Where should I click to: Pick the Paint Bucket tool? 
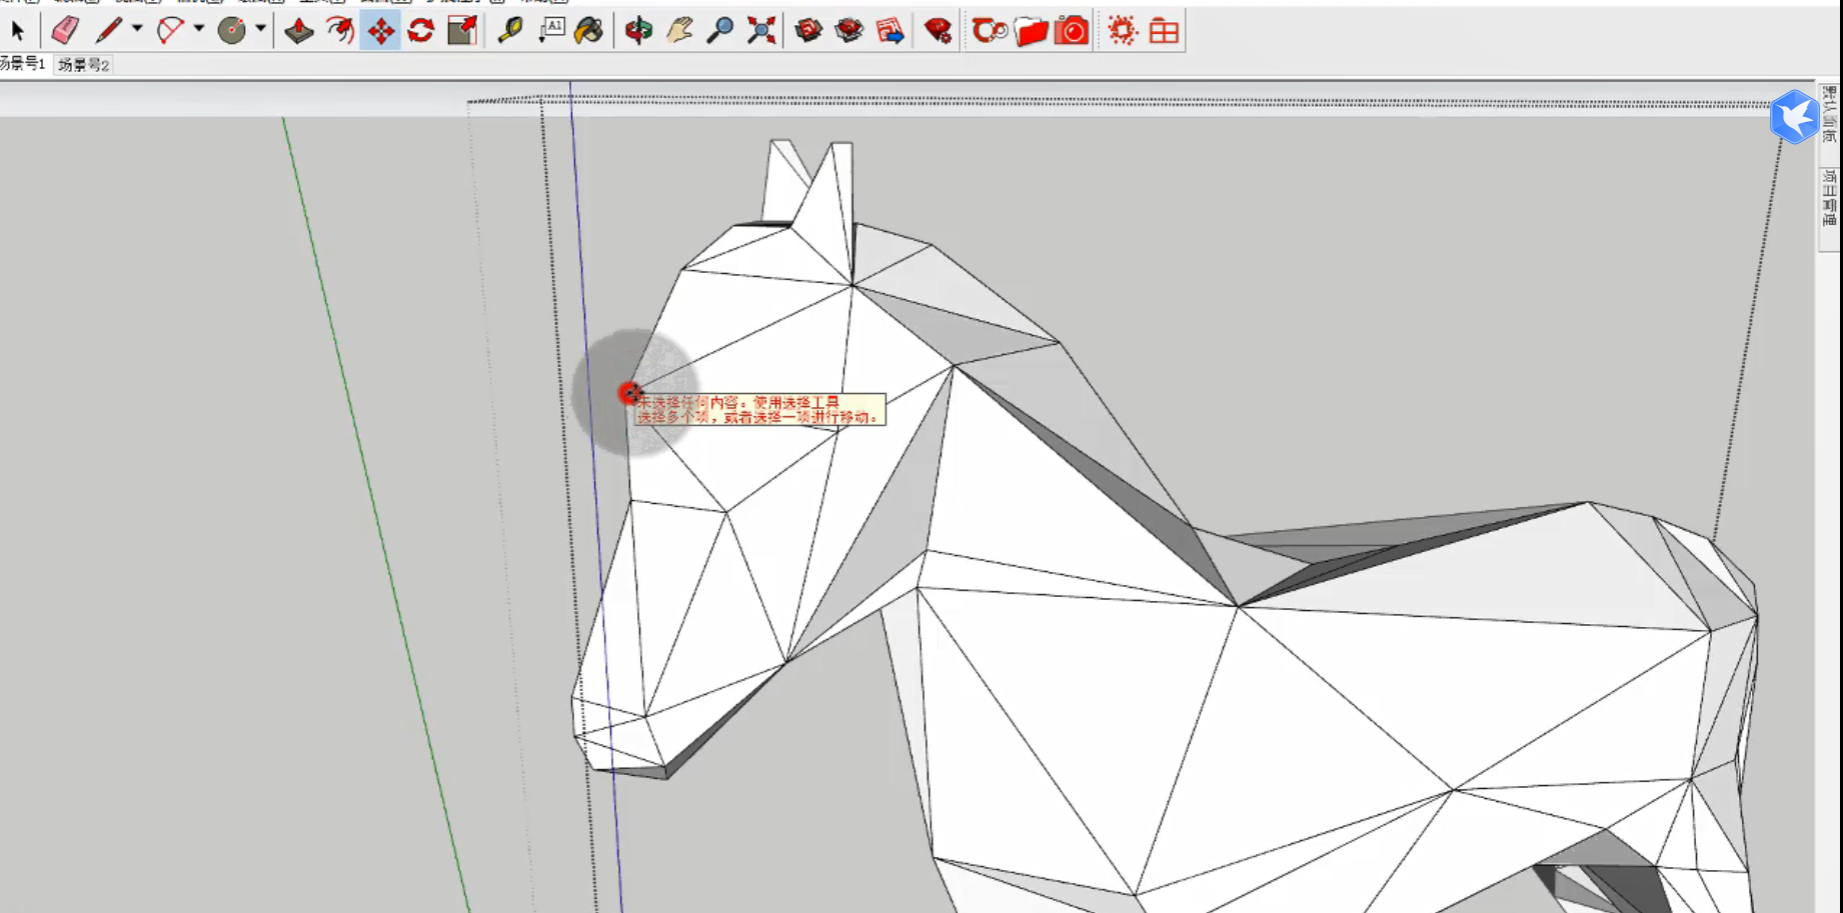(x=589, y=31)
